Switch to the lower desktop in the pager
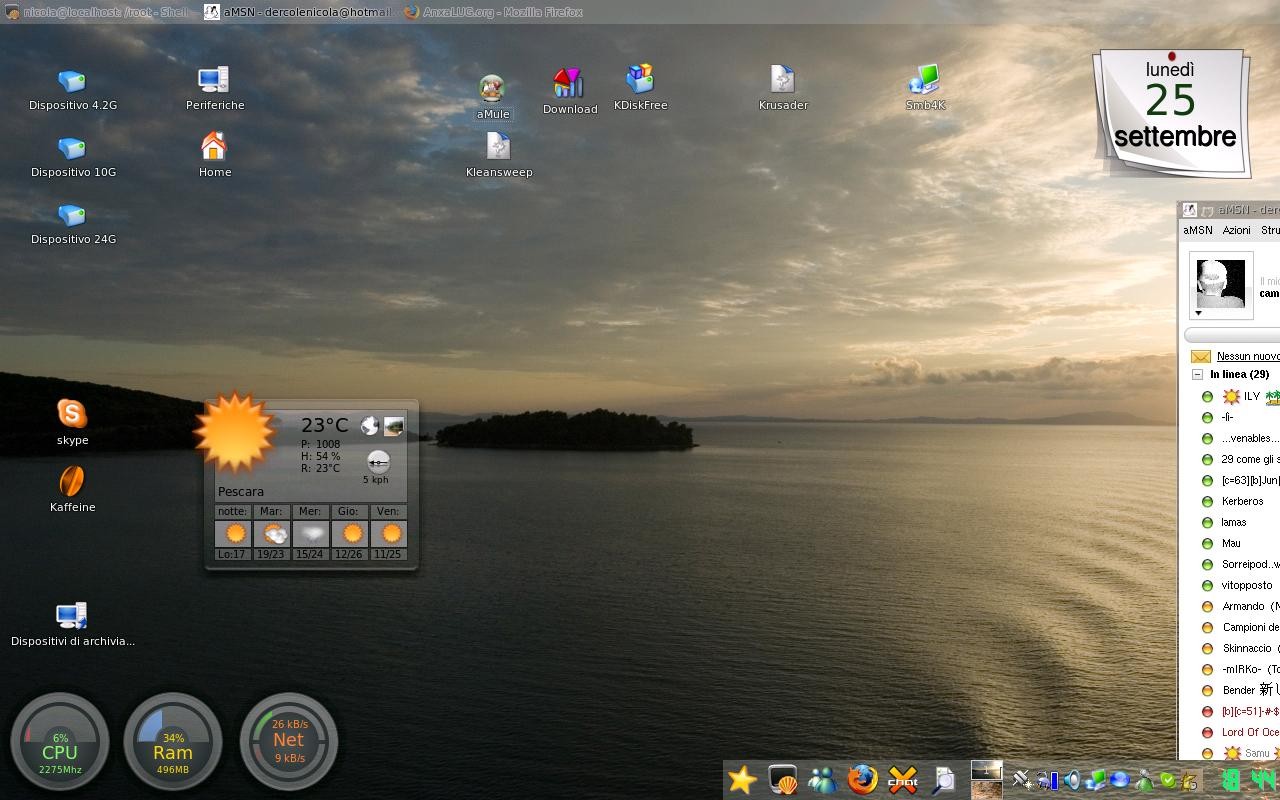Image resolution: width=1280 pixels, height=800 pixels. click(x=986, y=790)
